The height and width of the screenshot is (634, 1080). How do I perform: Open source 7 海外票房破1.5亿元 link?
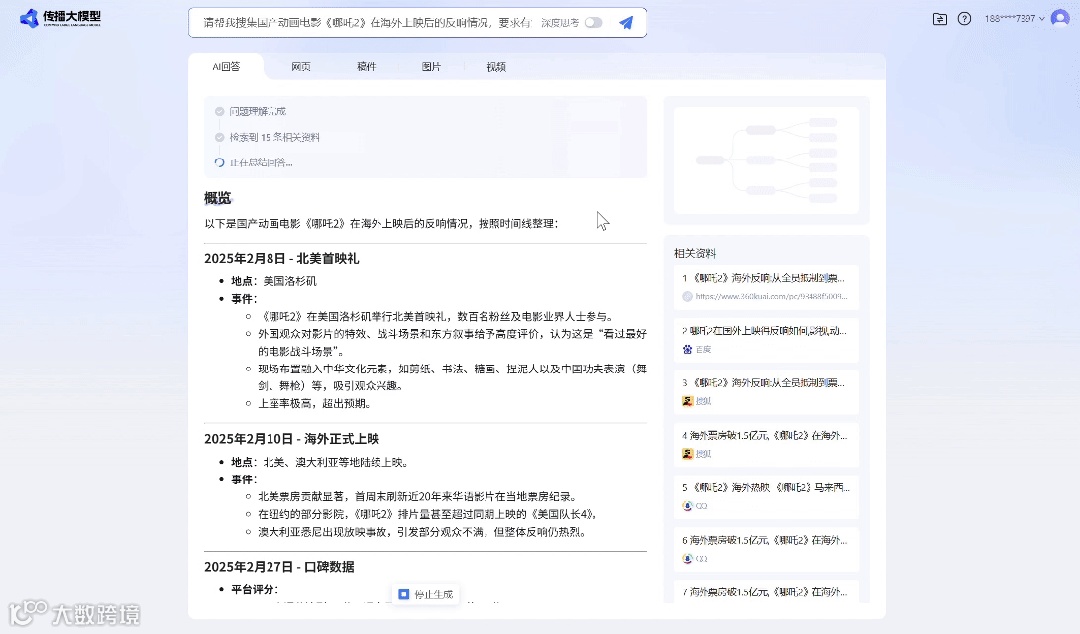point(766,591)
